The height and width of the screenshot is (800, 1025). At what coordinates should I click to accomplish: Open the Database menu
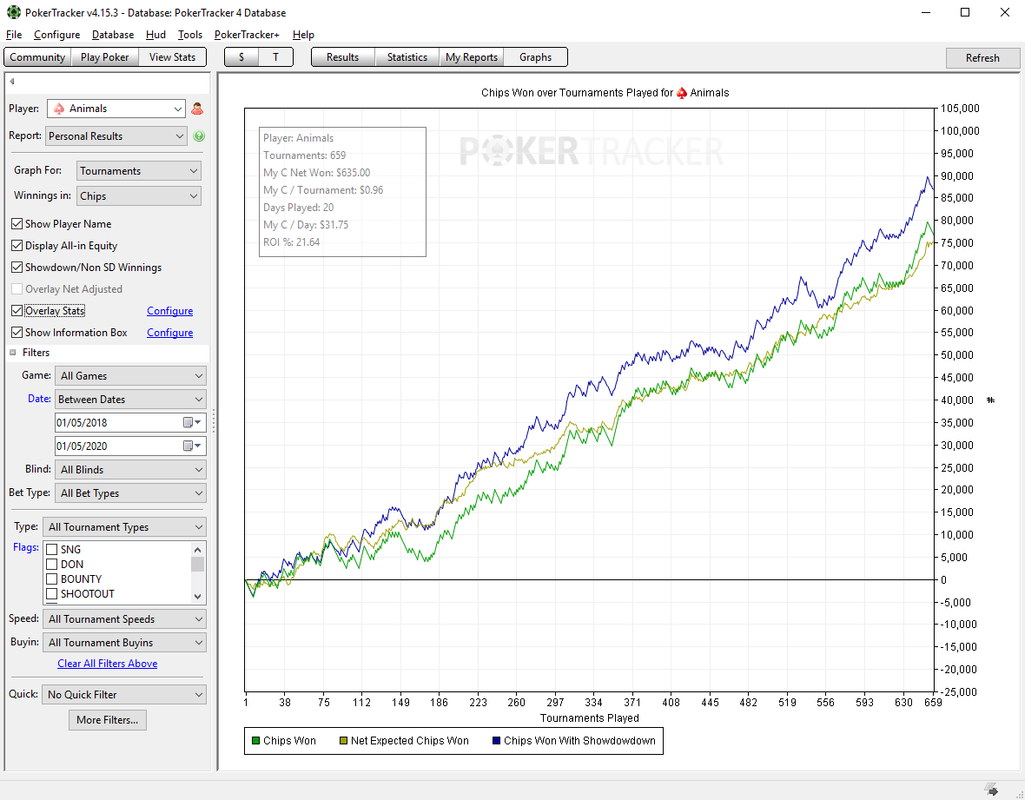coord(112,35)
